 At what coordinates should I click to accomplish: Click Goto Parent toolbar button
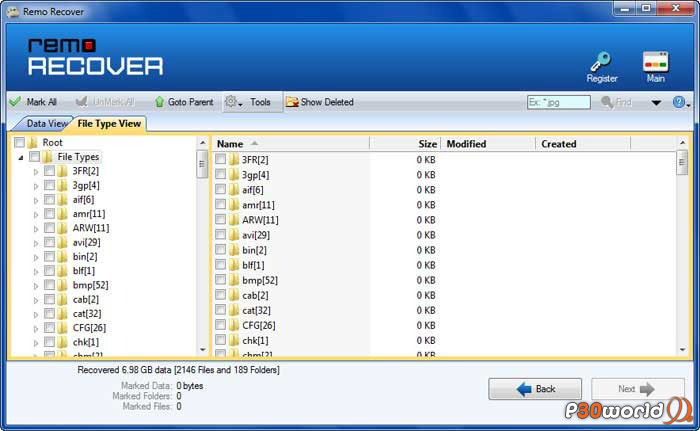pyautogui.click(x=183, y=102)
